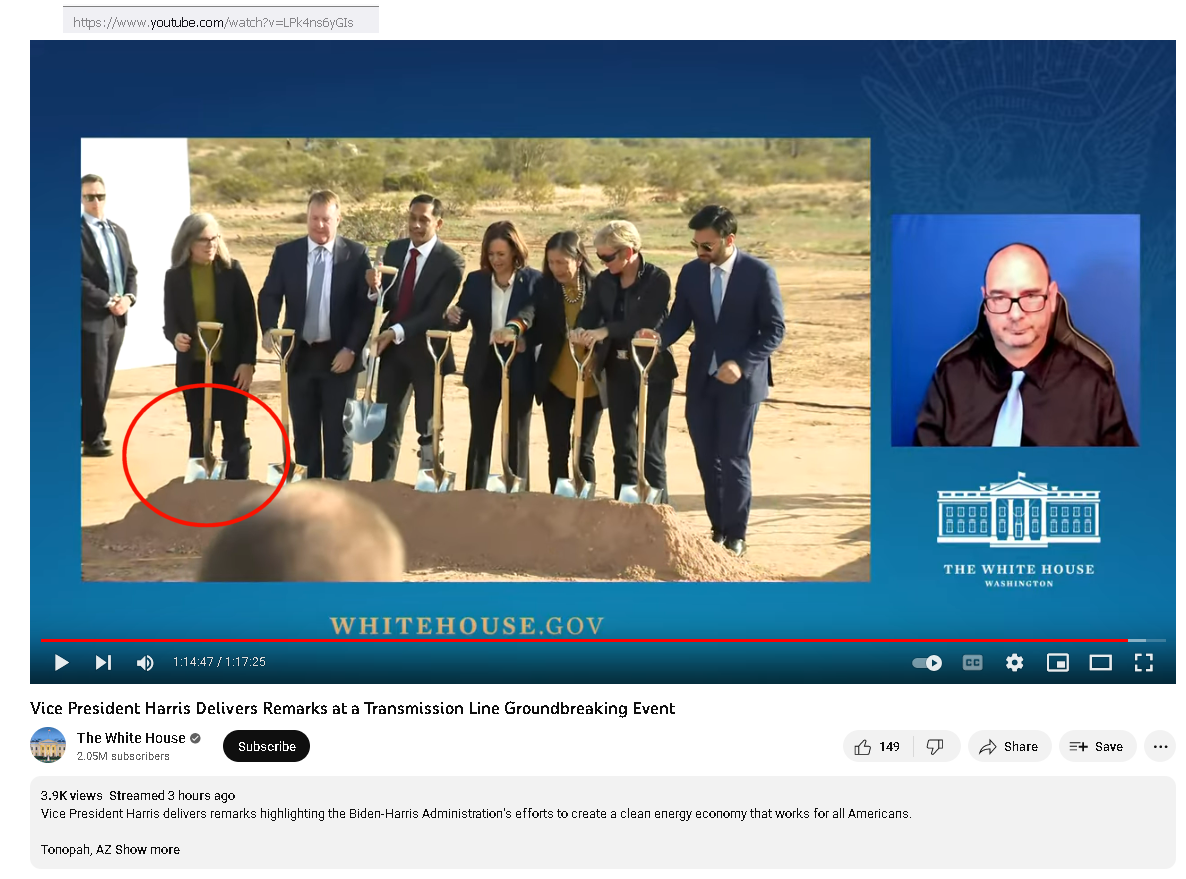Mute the video volume
1186x879 pixels.
tap(144, 663)
